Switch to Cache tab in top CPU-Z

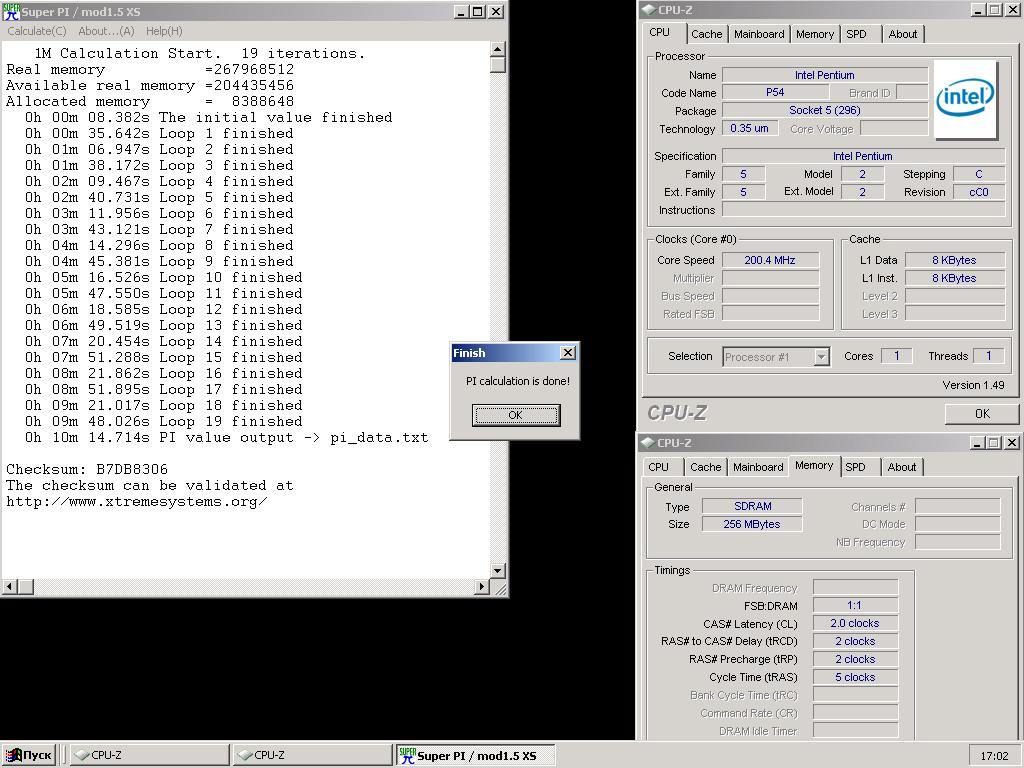[x=707, y=34]
